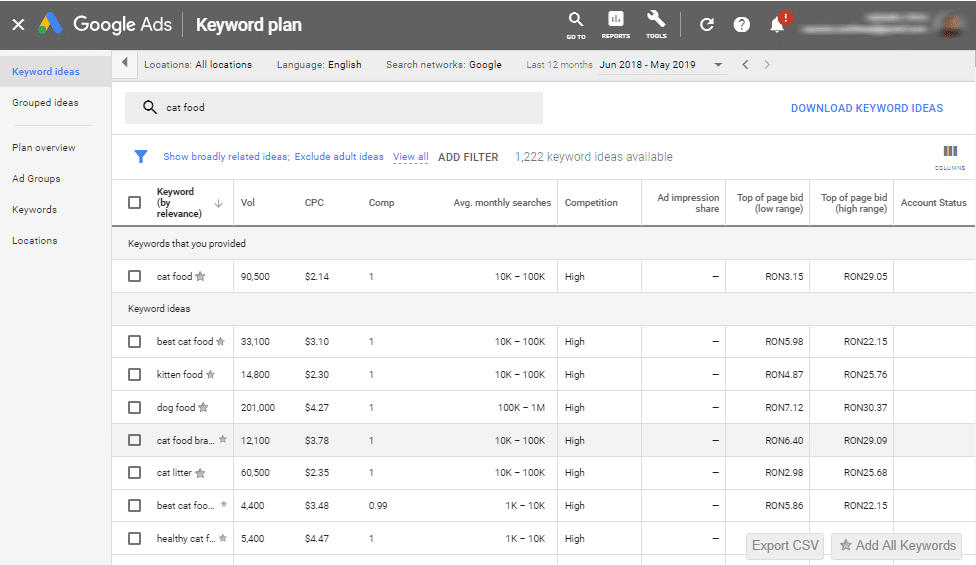Image resolution: width=976 pixels, height=565 pixels.
Task: Toggle the select-all checkbox in table header
Action: (134, 203)
